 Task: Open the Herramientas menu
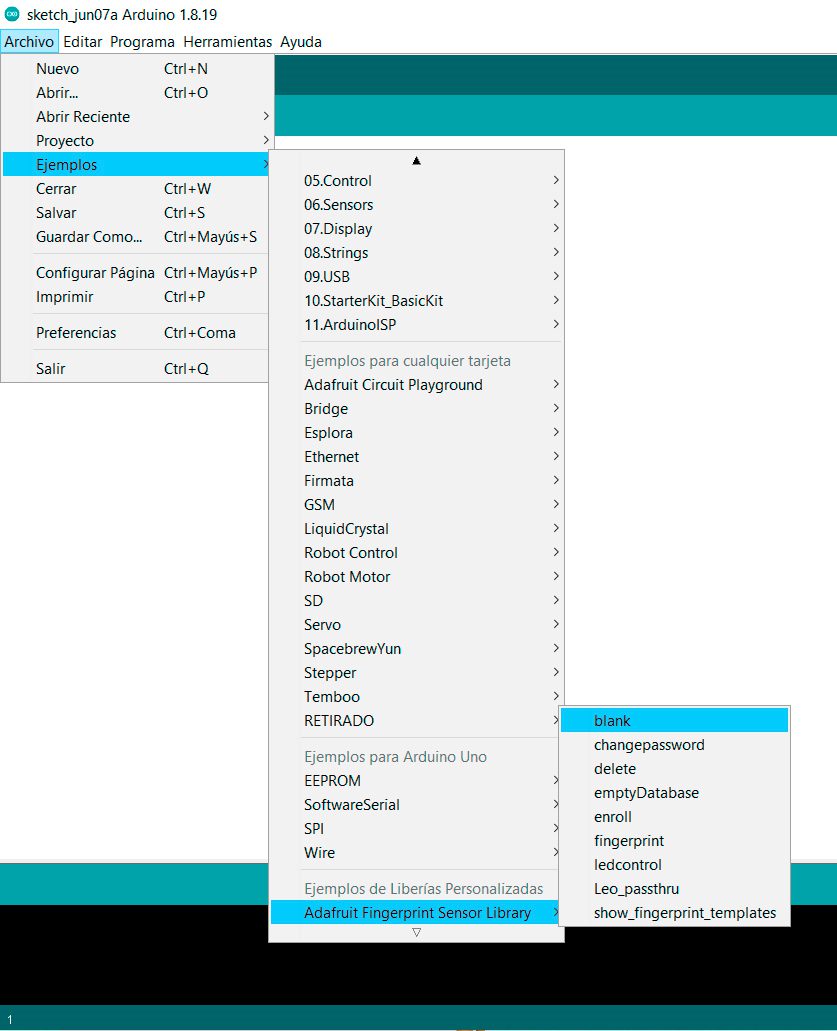[227, 42]
